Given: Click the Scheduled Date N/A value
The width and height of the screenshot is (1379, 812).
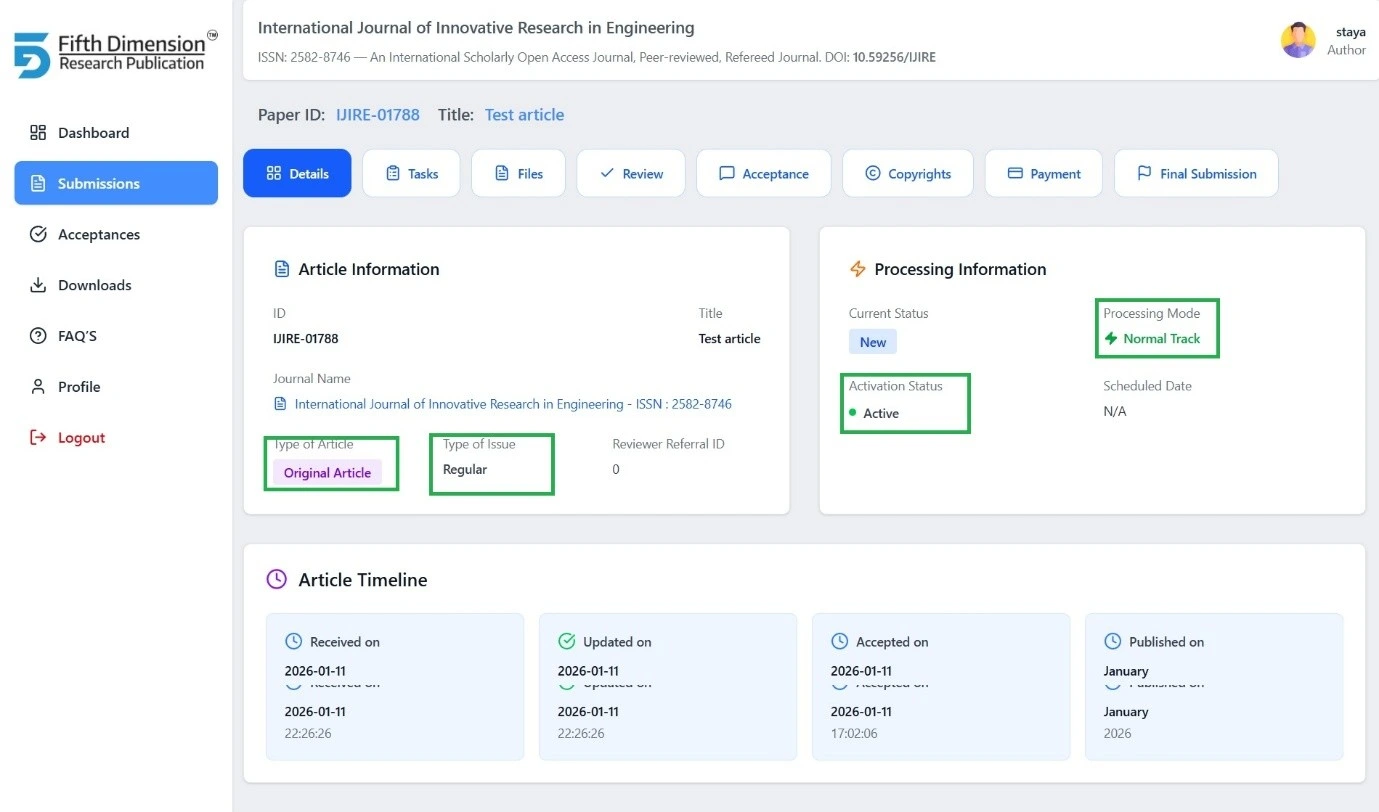Looking at the screenshot, I should (x=1115, y=411).
